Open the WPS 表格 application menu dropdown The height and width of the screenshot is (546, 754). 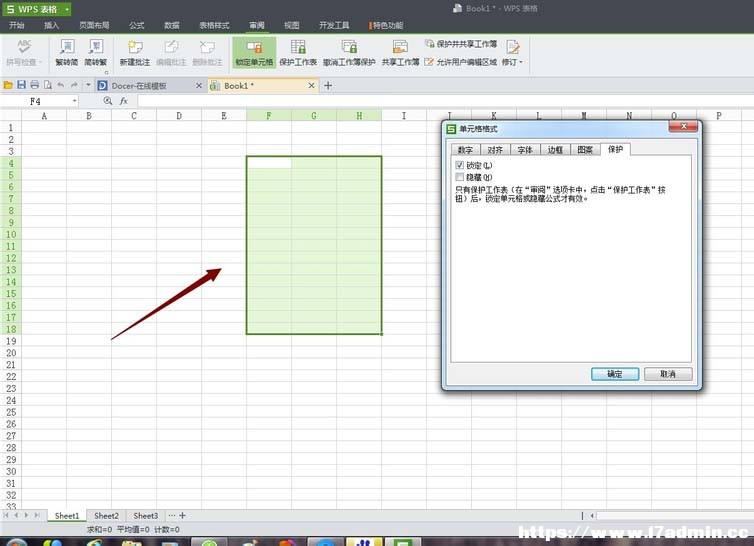[x=67, y=9]
